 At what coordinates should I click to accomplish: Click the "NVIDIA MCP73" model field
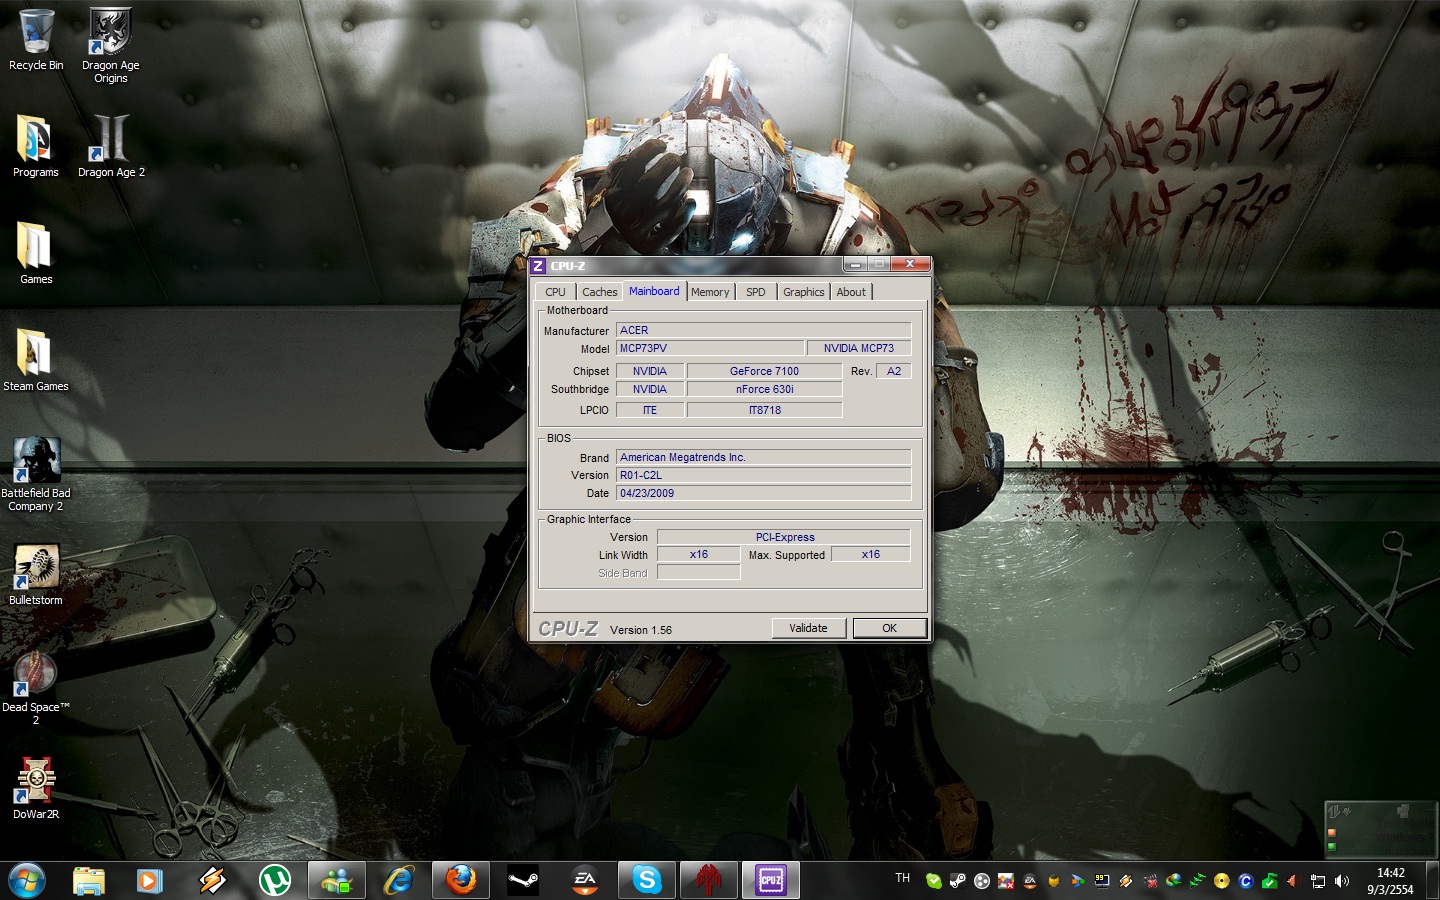coord(859,348)
